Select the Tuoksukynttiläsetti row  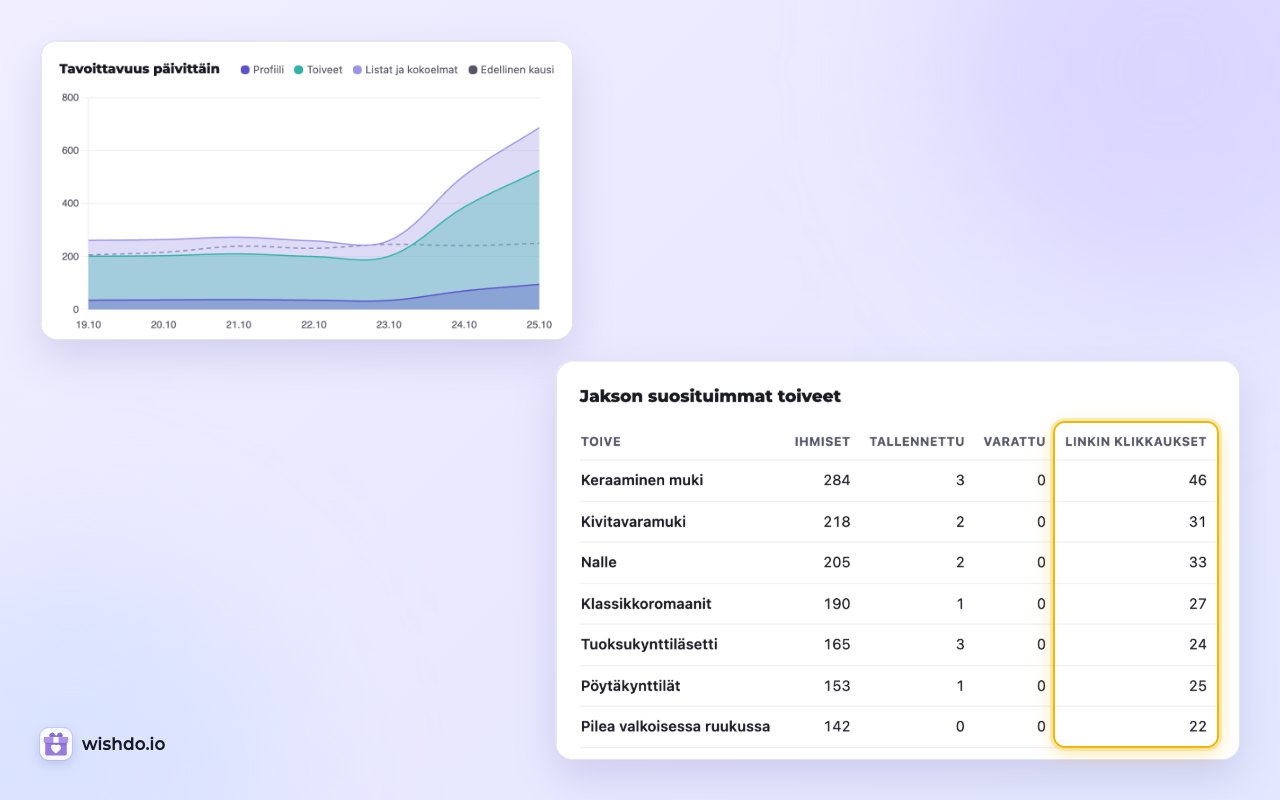click(898, 644)
